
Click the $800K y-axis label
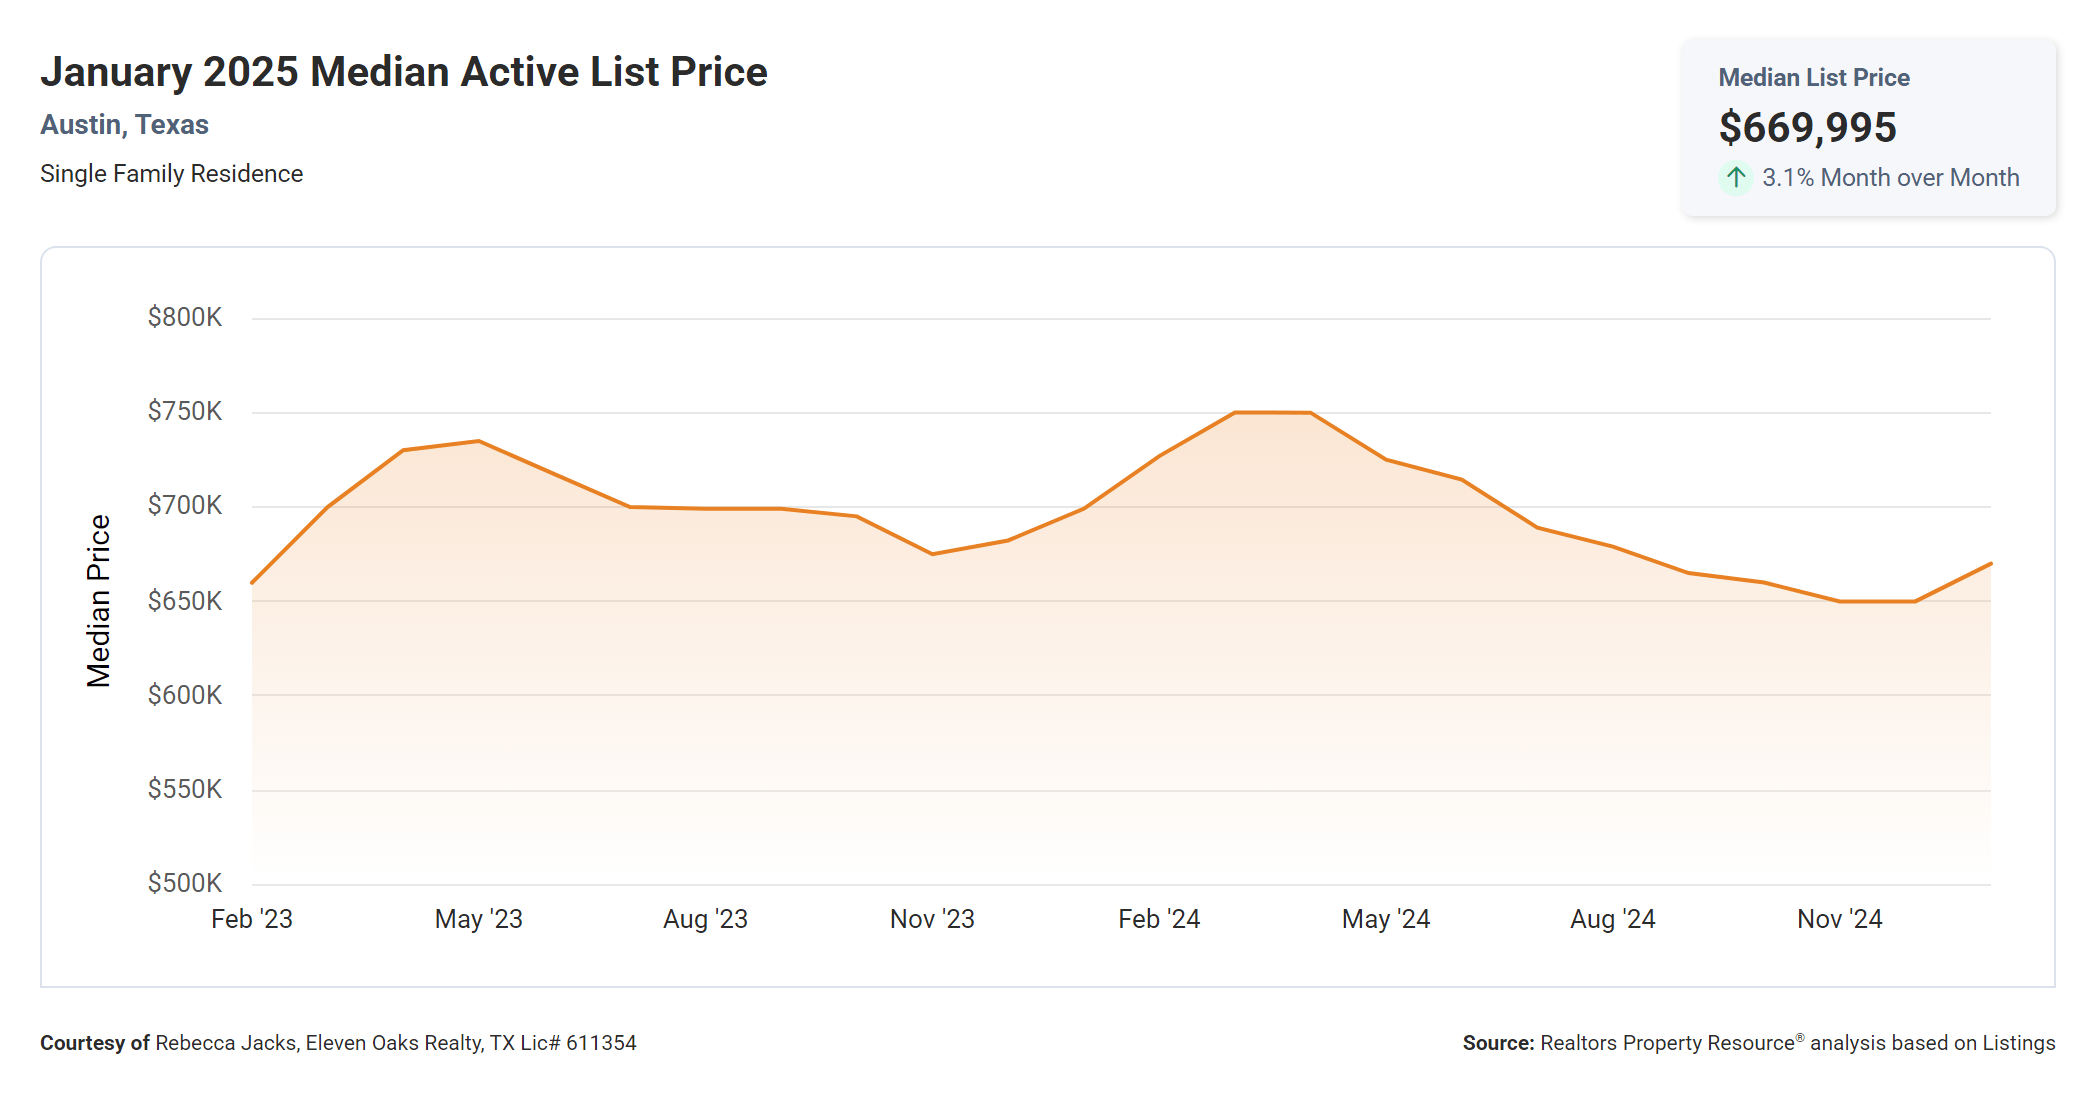[185, 317]
